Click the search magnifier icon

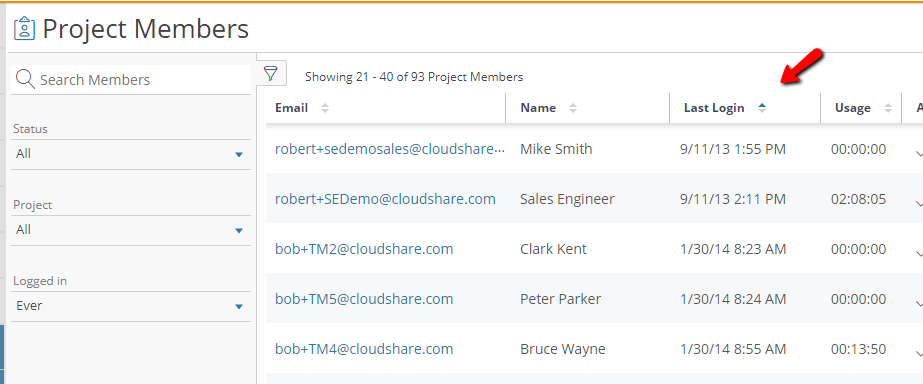tap(25, 79)
